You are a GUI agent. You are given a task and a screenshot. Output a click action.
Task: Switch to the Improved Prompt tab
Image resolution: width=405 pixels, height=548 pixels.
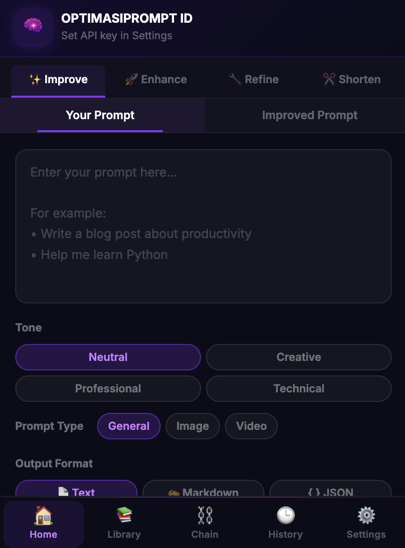(x=310, y=115)
